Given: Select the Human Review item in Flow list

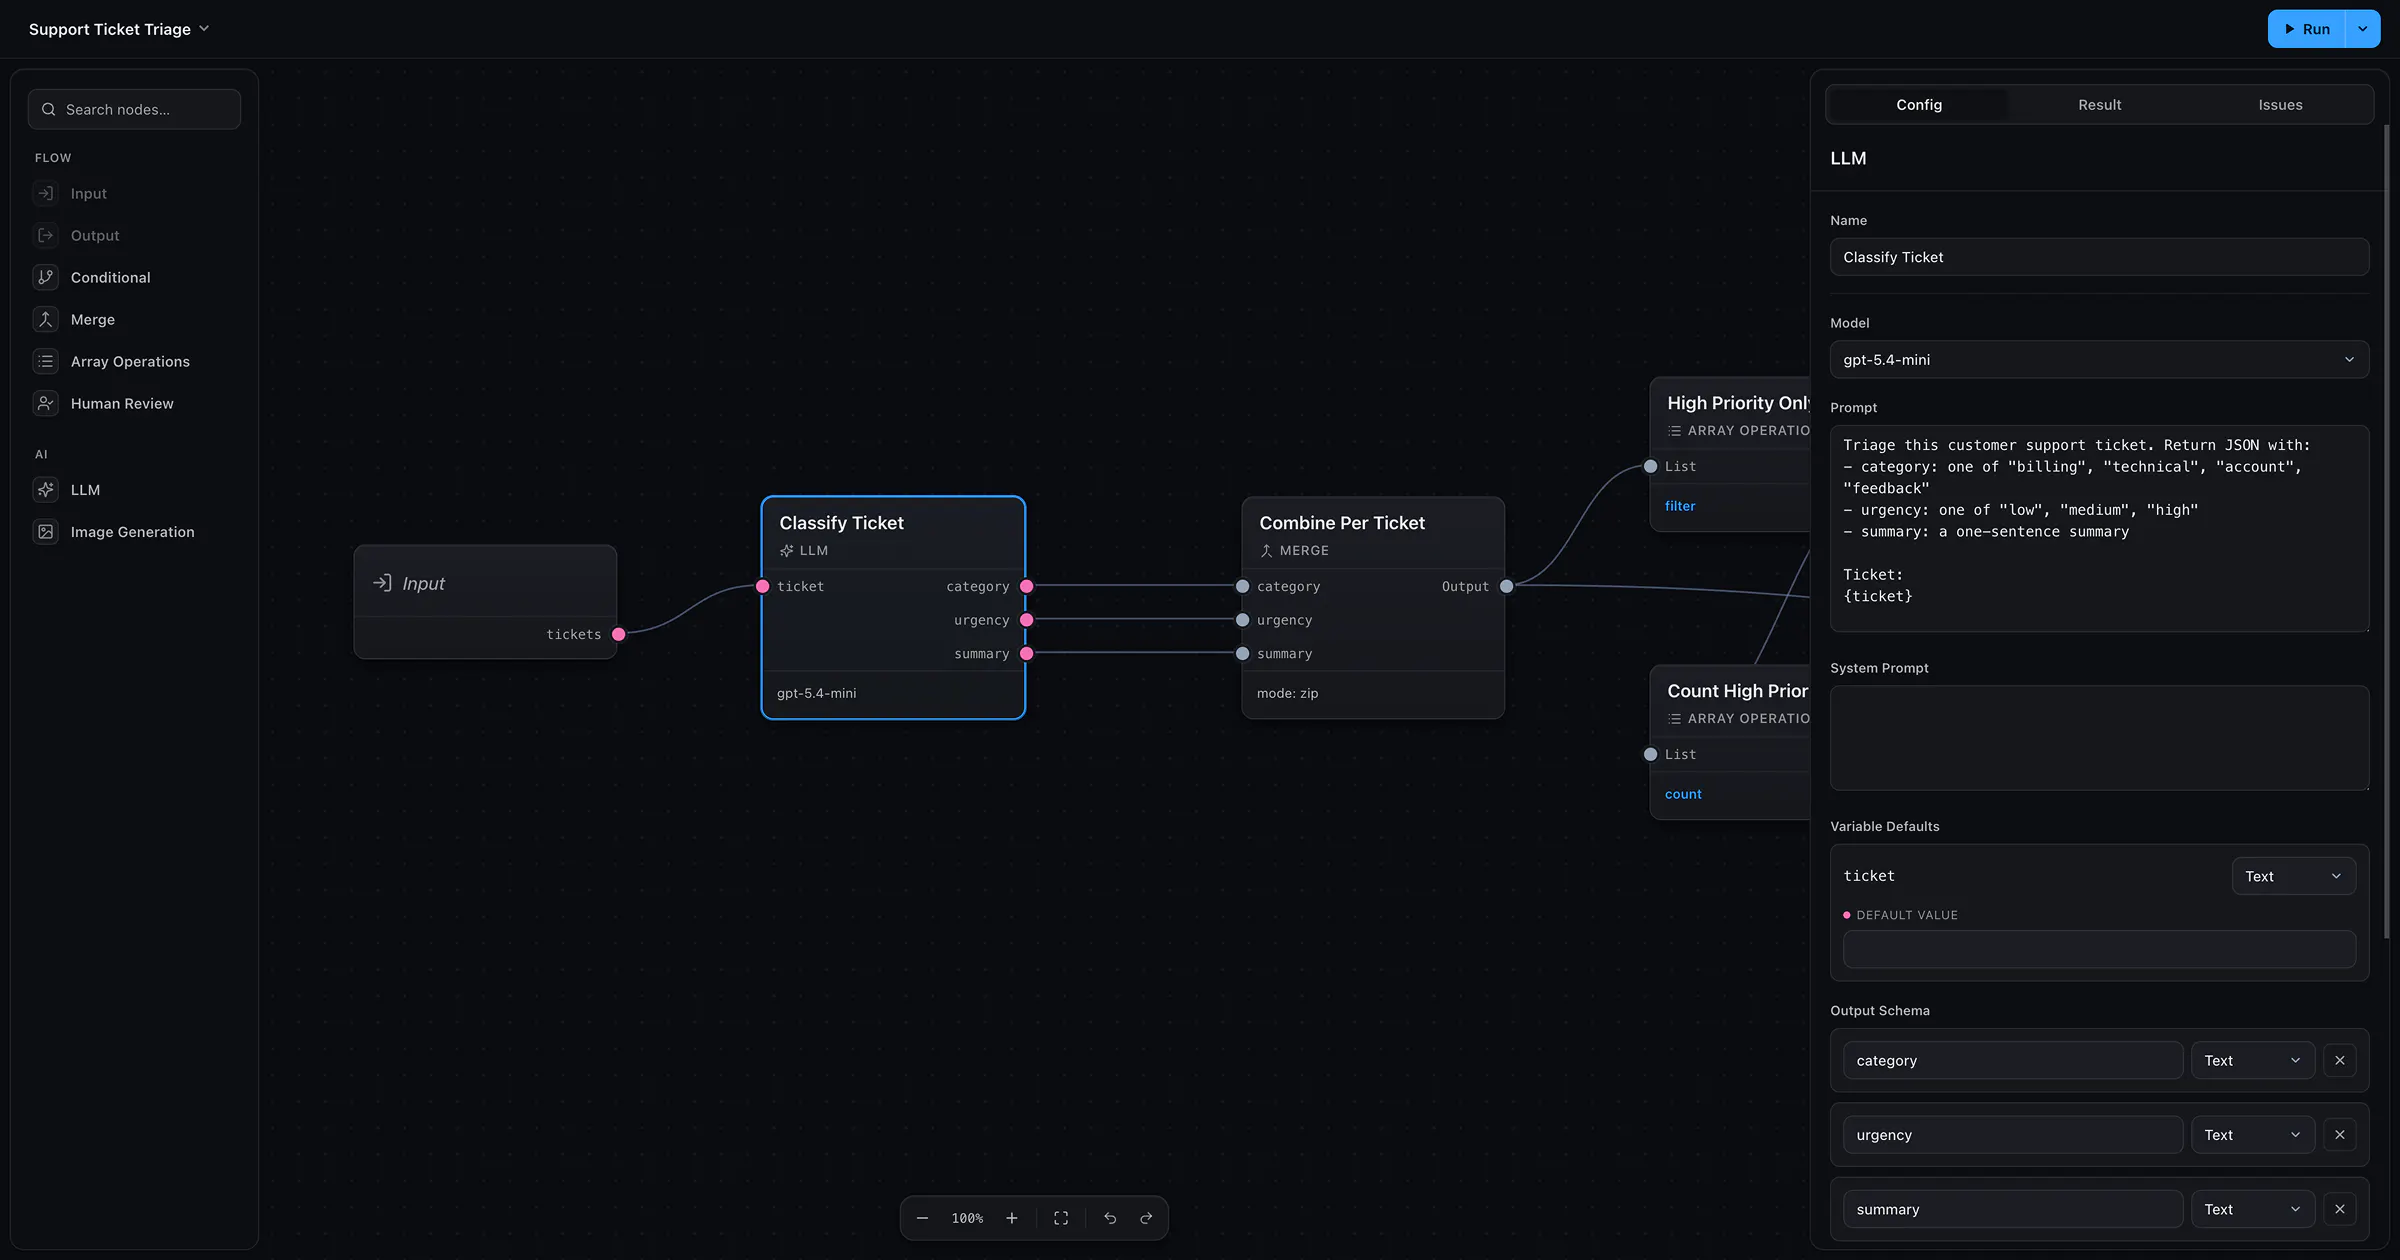Looking at the screenshot, I should coord(134,403).
